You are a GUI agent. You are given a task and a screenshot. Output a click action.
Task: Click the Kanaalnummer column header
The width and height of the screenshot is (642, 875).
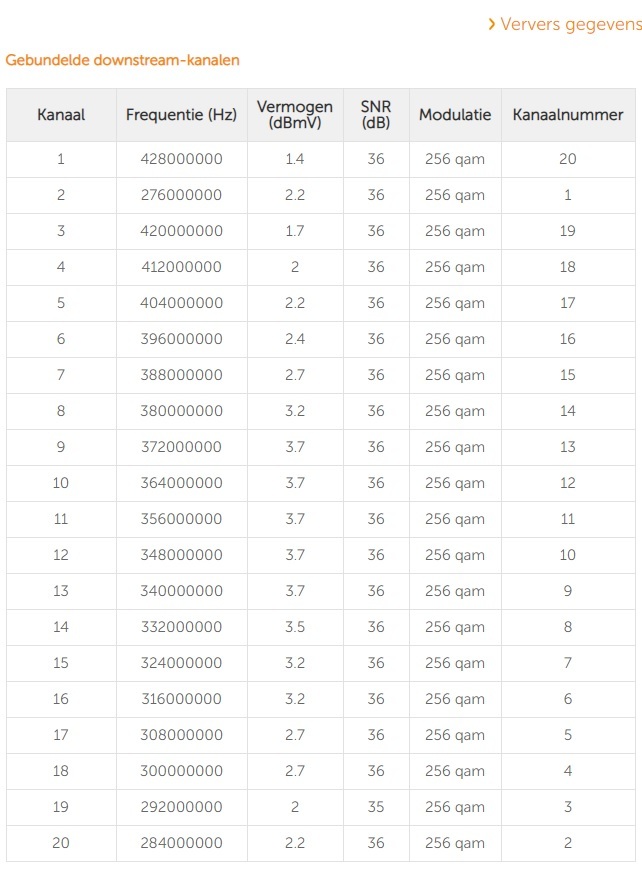[567, 115]
